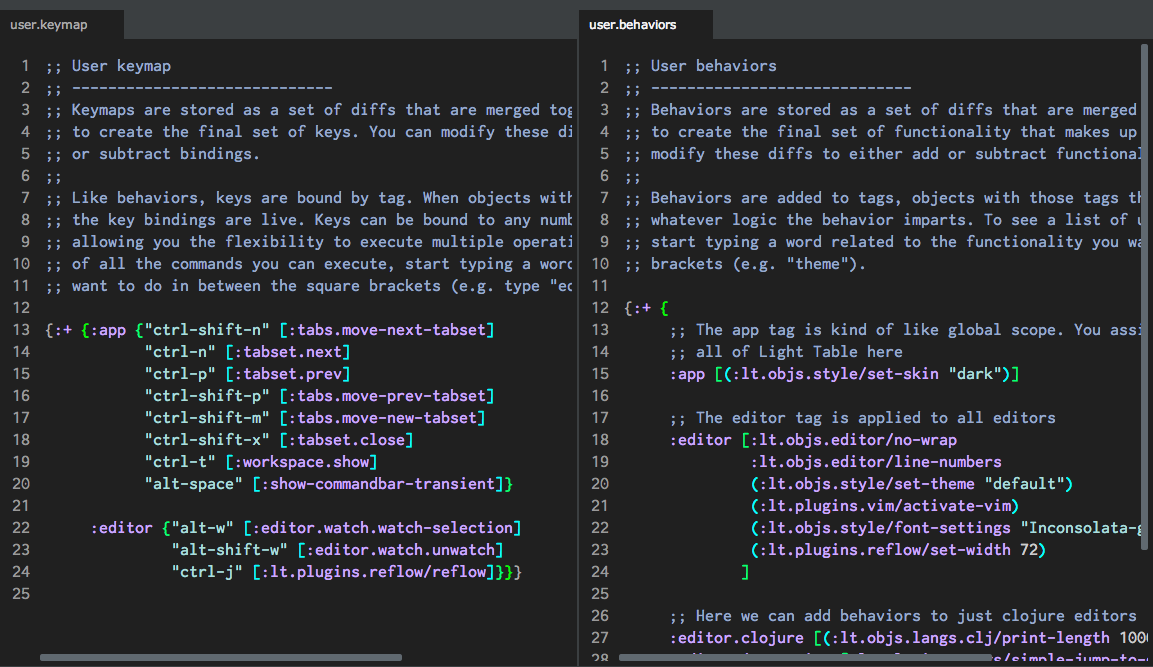
Task: Click the :lt.objs.editor/no-wrap behavior
Action: tap(853, 440)
